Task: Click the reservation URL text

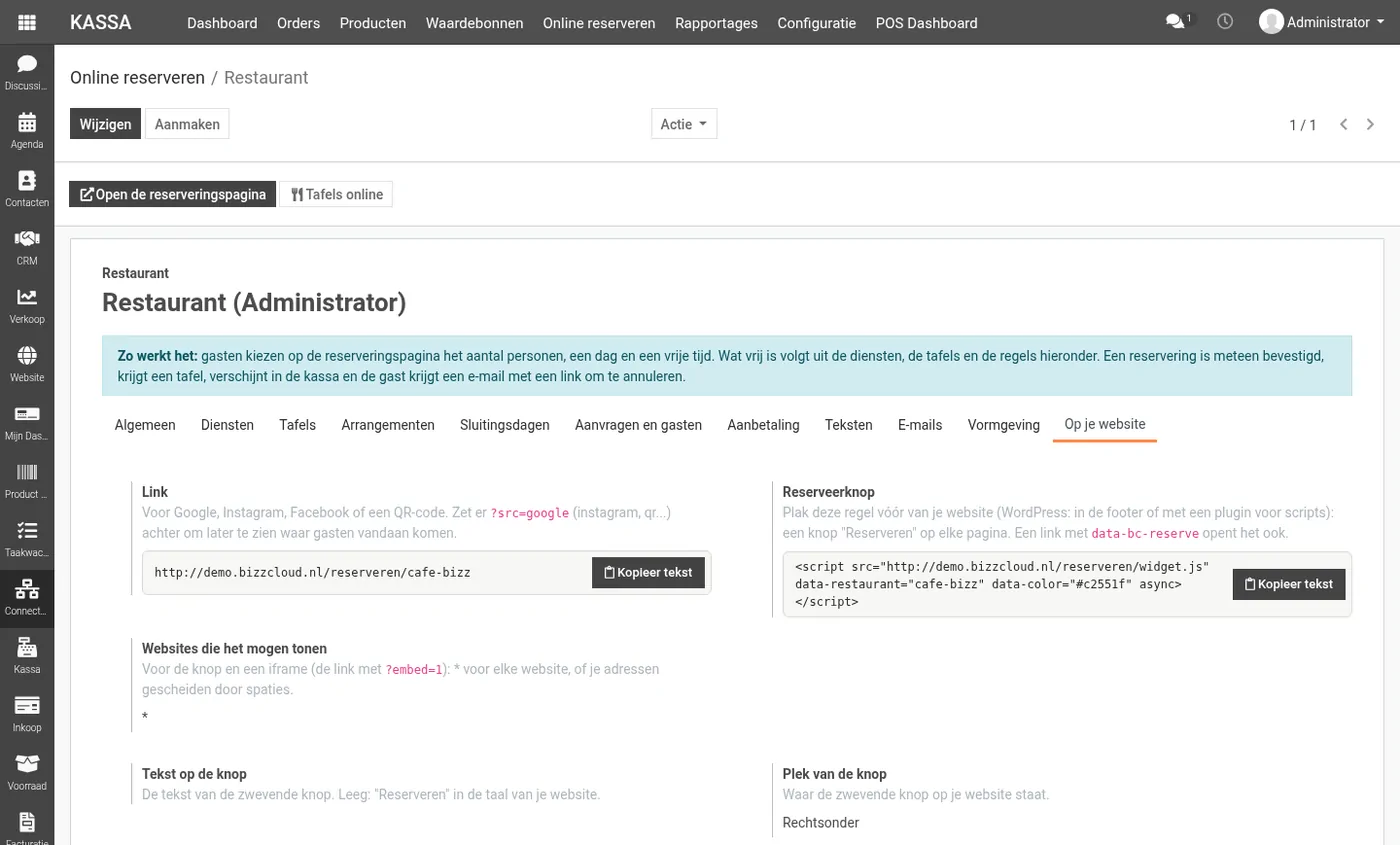Action: pos(312,573)
